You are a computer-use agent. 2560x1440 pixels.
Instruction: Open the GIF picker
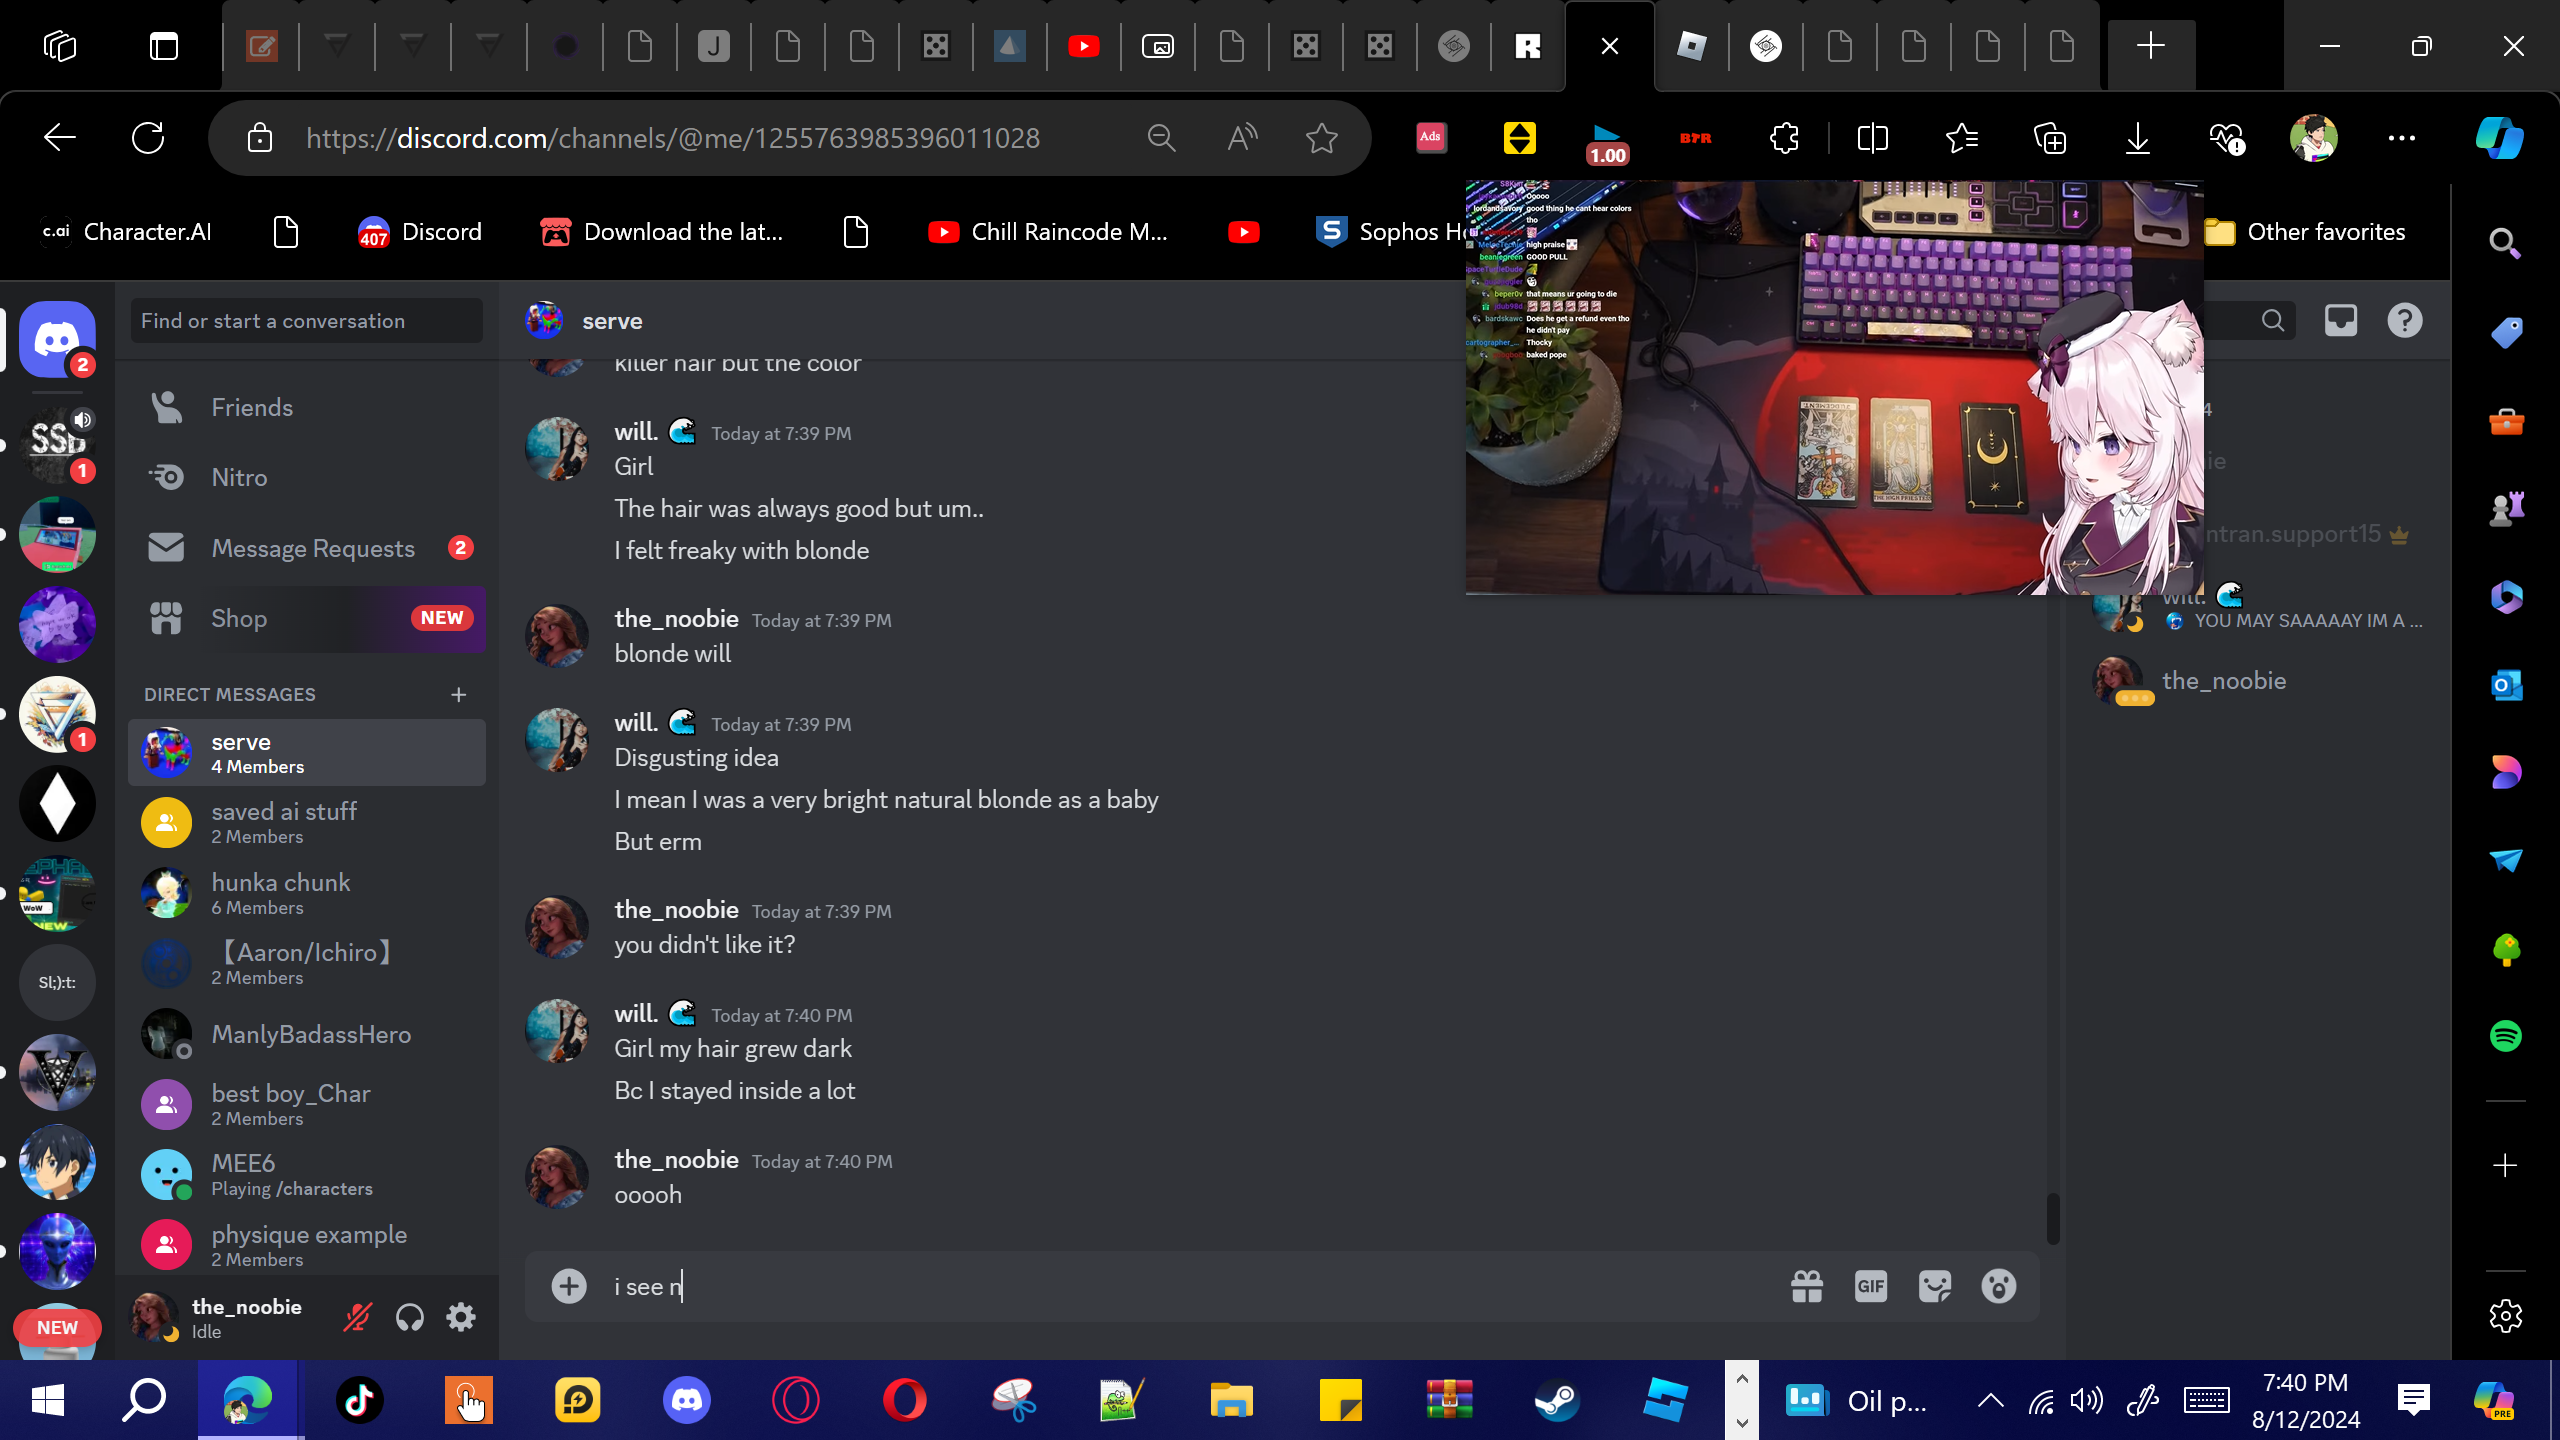(1870, 1286)
